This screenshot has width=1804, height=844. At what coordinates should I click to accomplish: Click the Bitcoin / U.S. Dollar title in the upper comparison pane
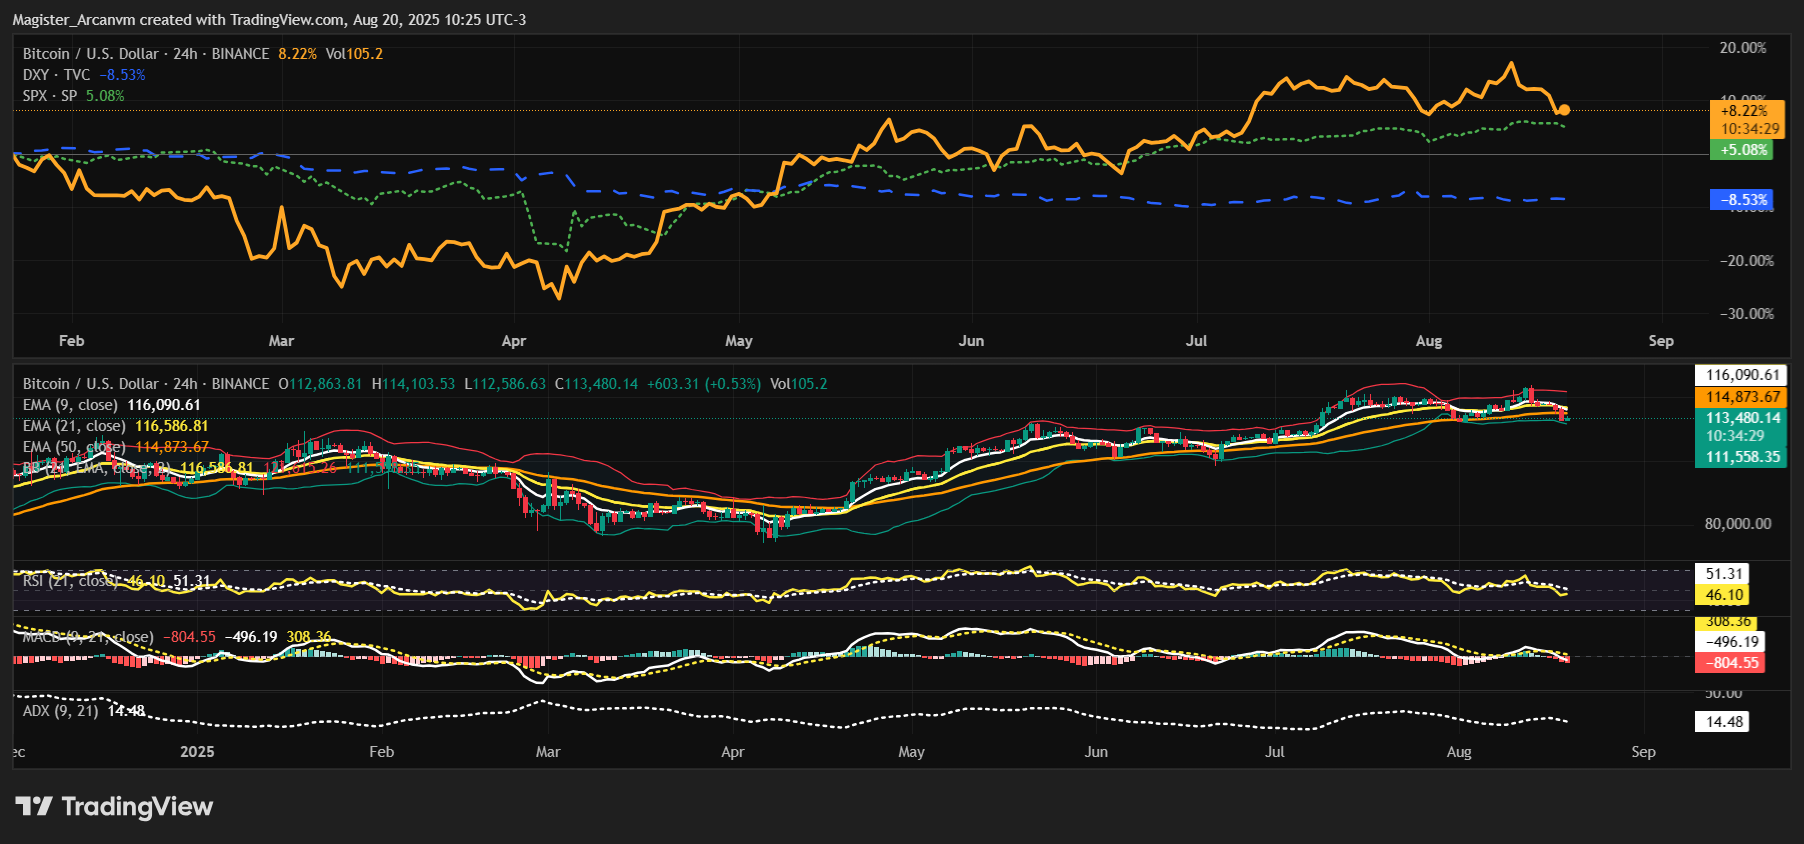point(146,54)
